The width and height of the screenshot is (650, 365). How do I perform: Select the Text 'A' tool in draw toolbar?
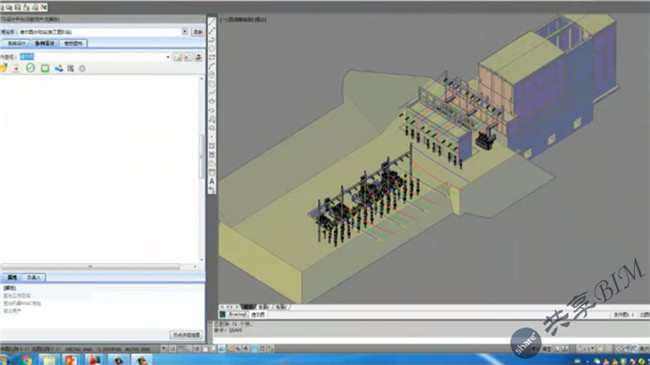212,181
